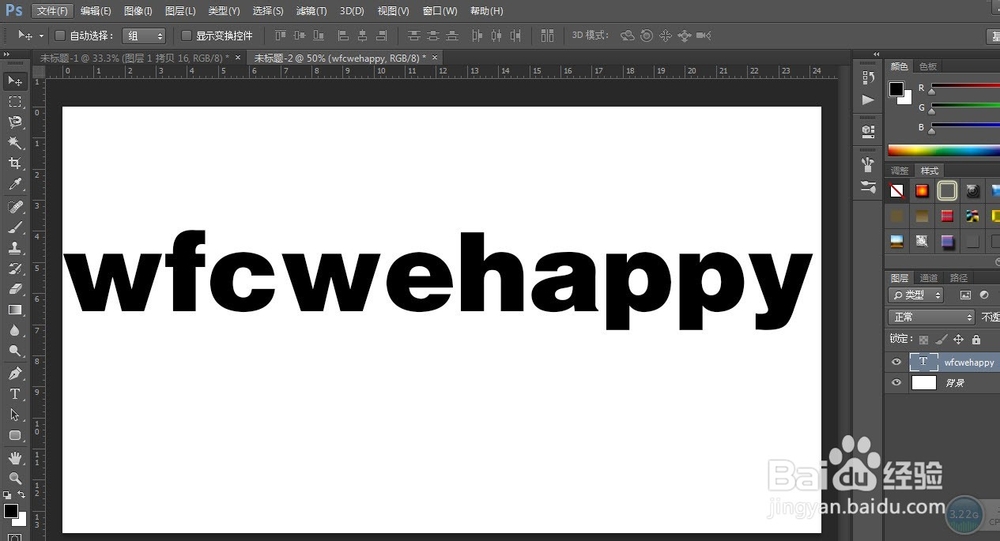Select the wfcwehappy layer thumbnail
This screenshot has width=1000, height=541.
click(923, 362)
